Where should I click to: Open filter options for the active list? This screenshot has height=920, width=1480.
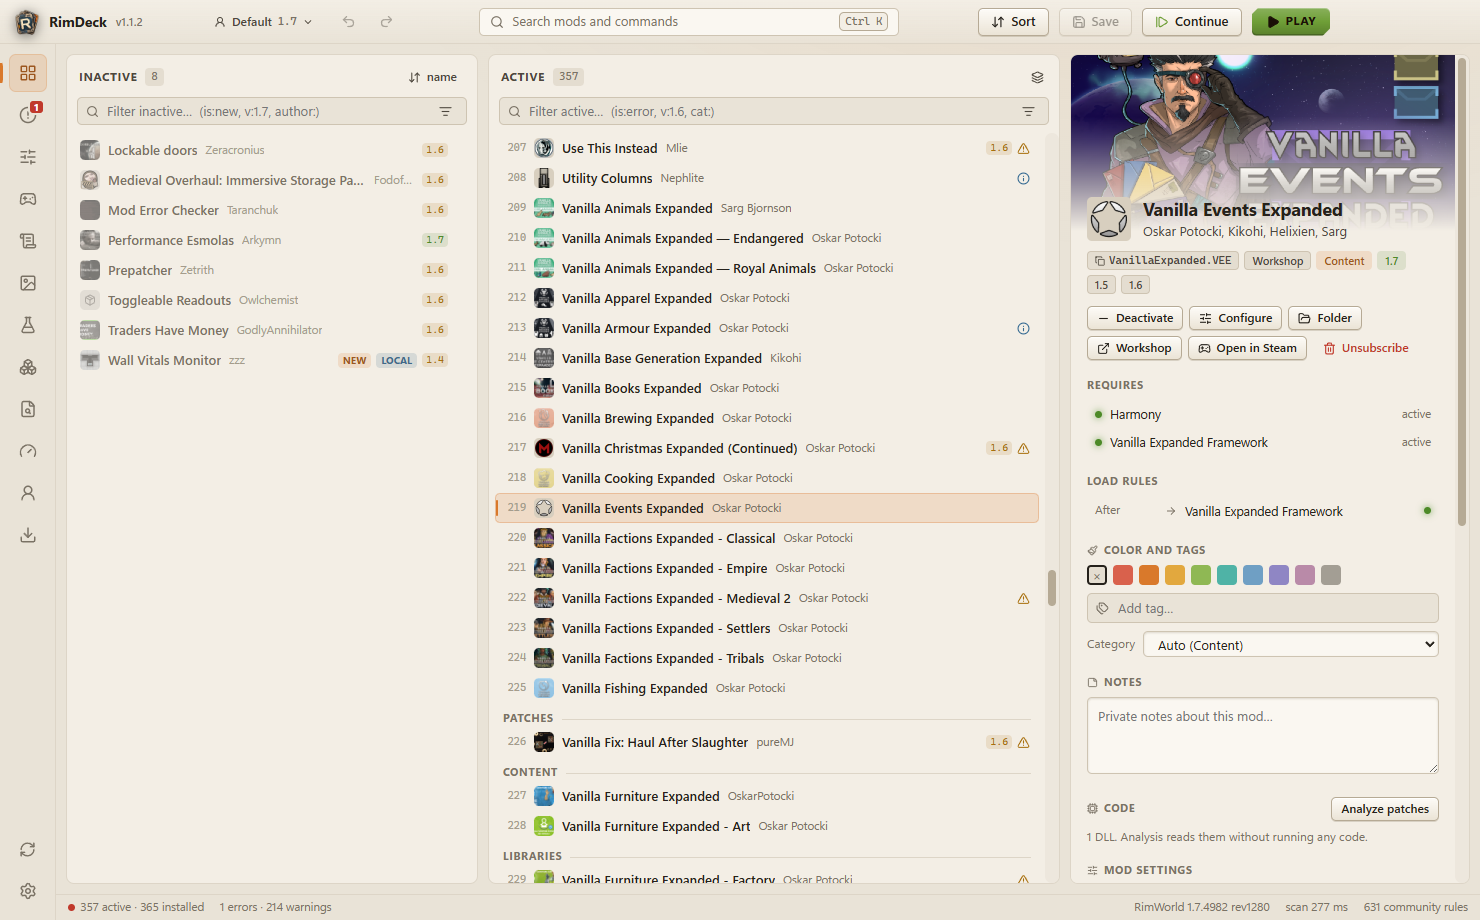click(x=1028, y=112)
